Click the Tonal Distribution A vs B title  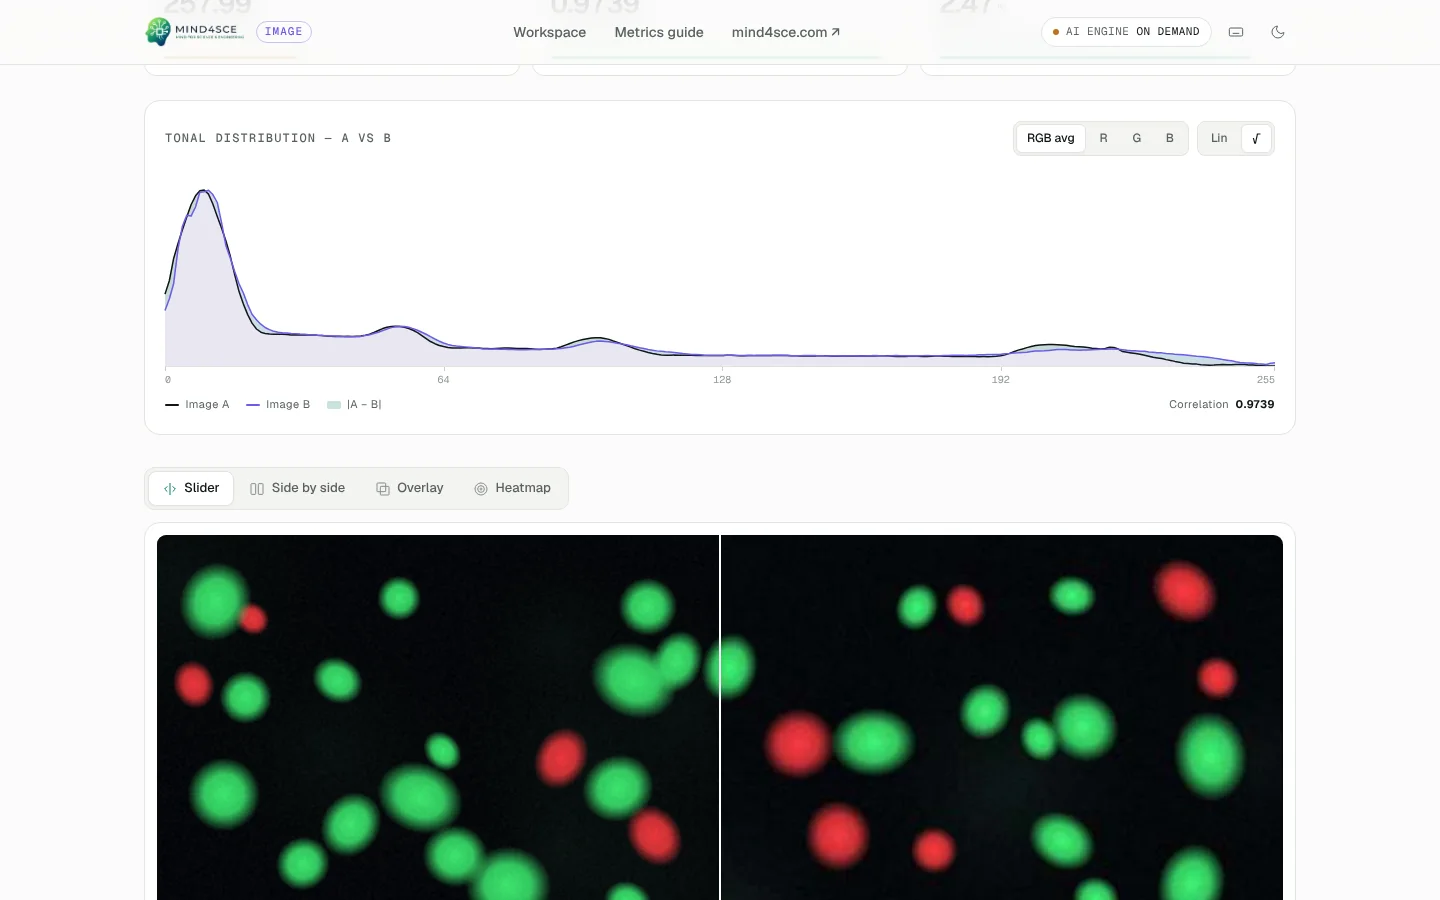click(x=278, y=138)
